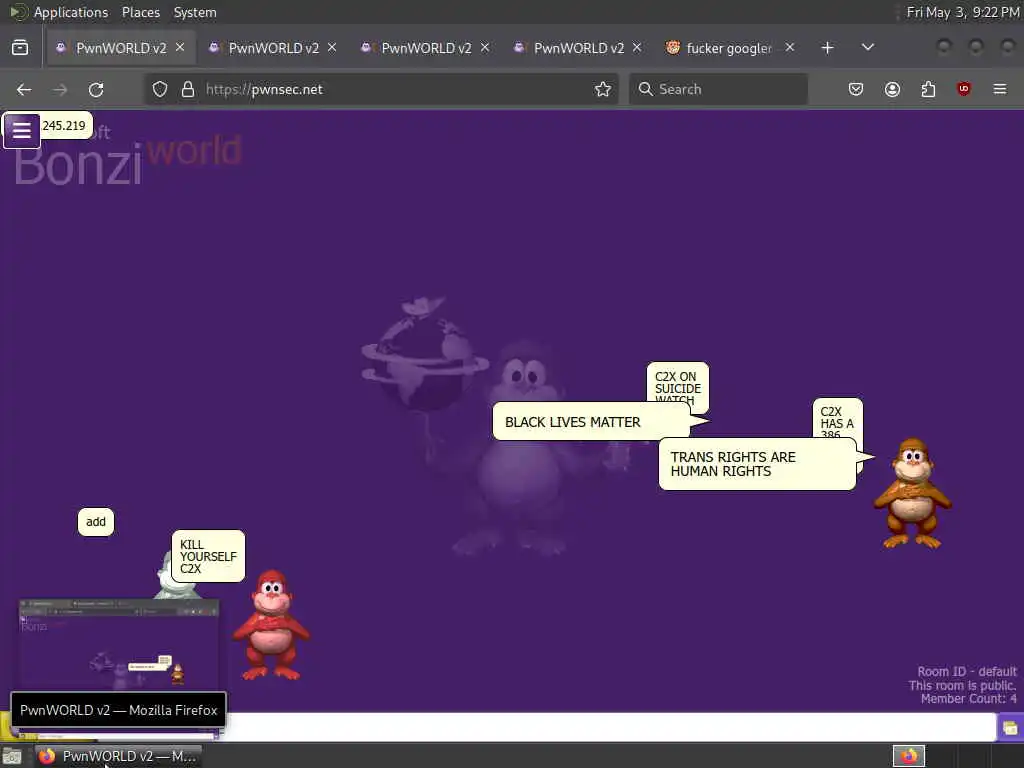
Task: Open Firefox View at tab bar start
Action: tap(20, 48)
